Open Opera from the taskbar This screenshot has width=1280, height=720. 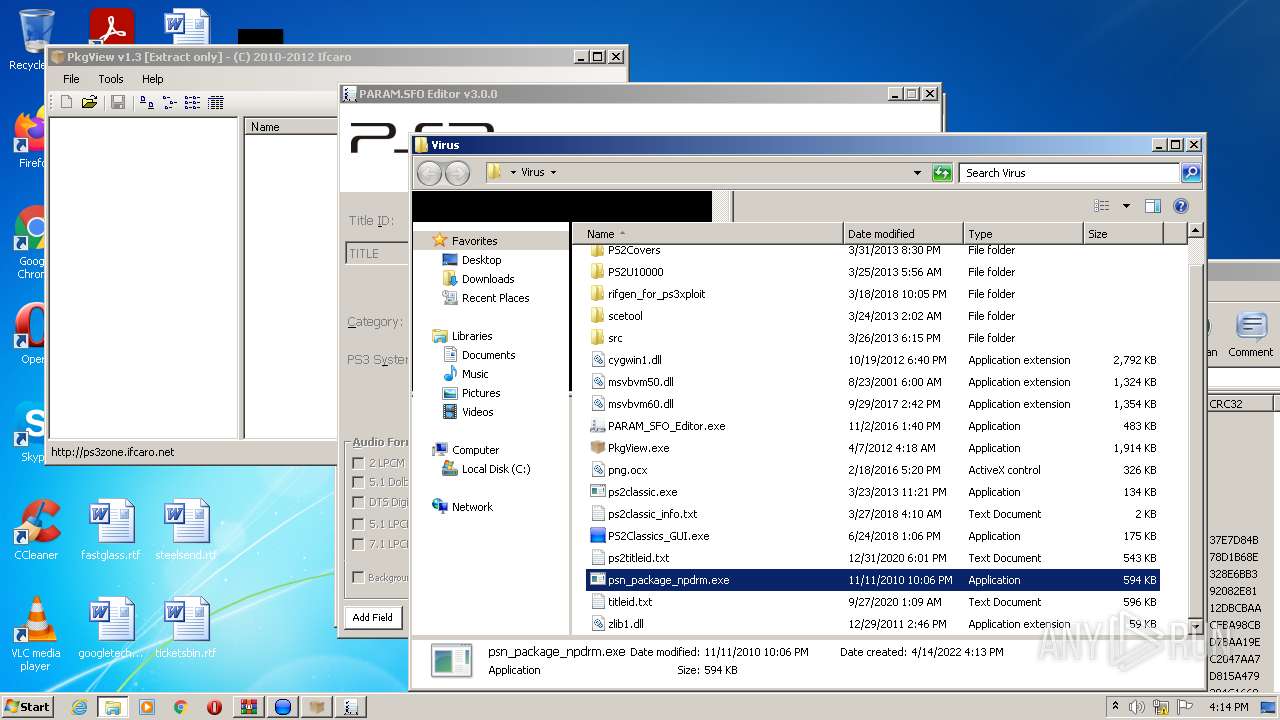(x=214, y=707)
